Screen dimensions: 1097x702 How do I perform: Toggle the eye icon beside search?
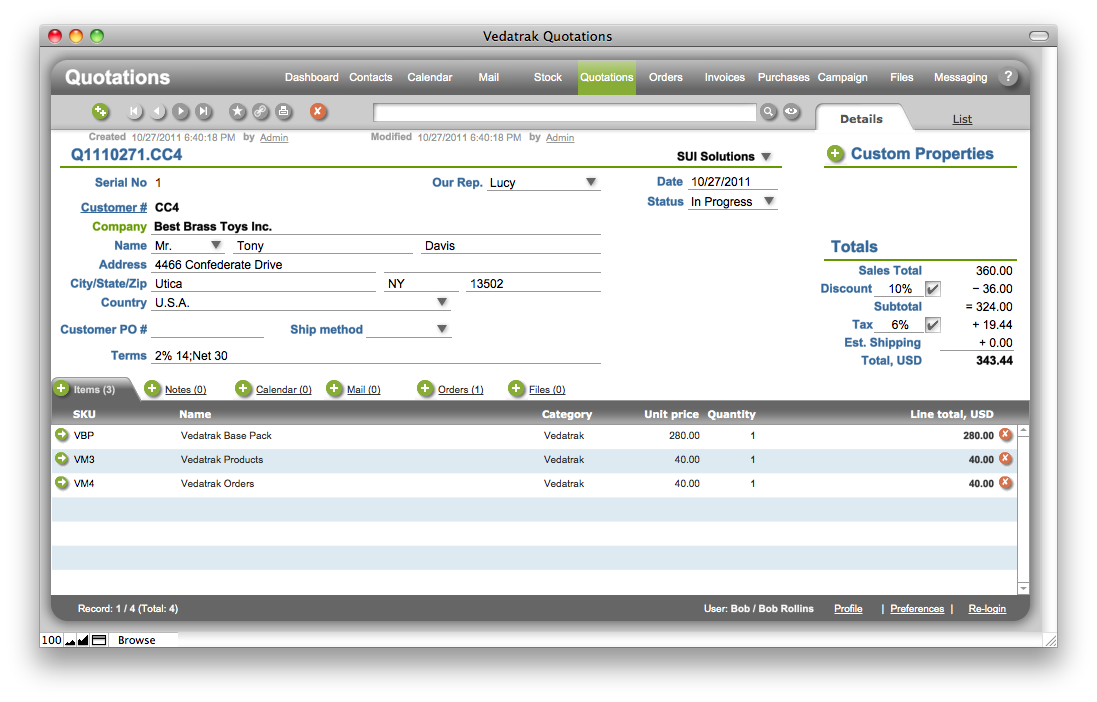[792, 112]
